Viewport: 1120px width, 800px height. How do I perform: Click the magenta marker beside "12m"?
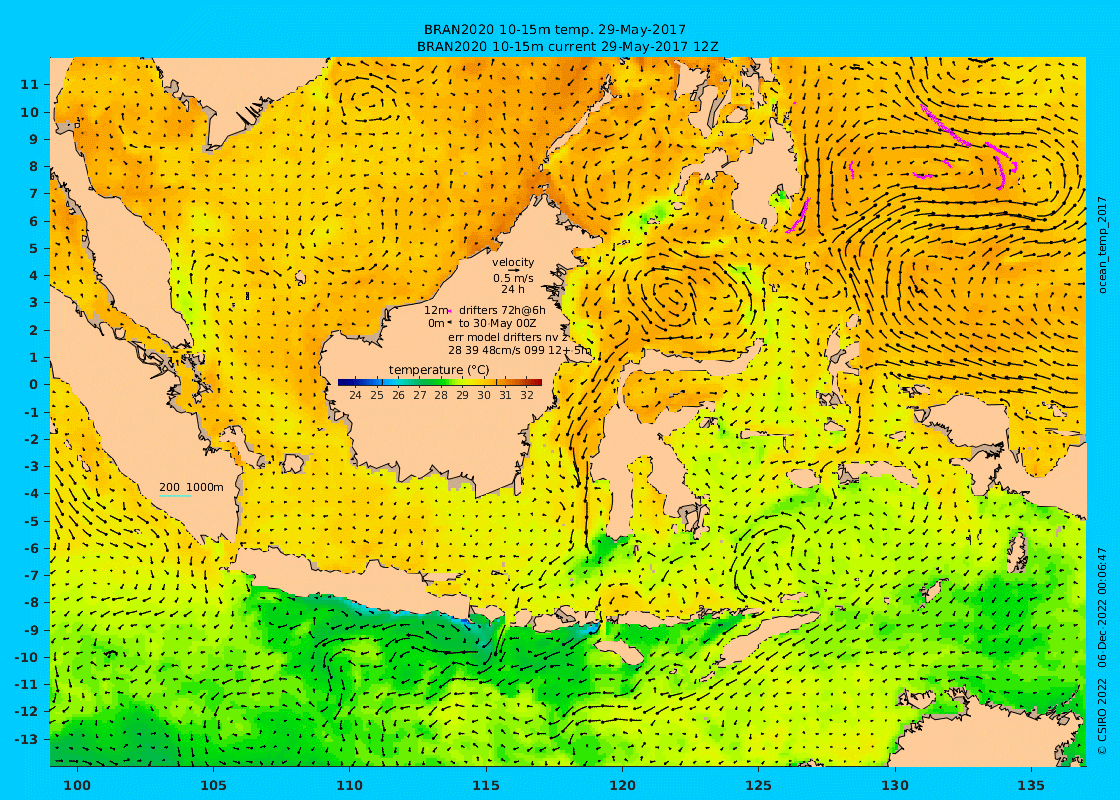click(451, 311)
